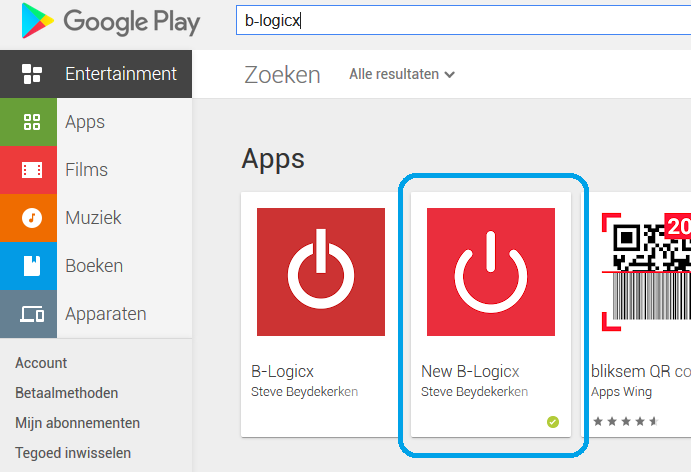
Task: Click the search field containing b-logicx
Action: point(464,20)
